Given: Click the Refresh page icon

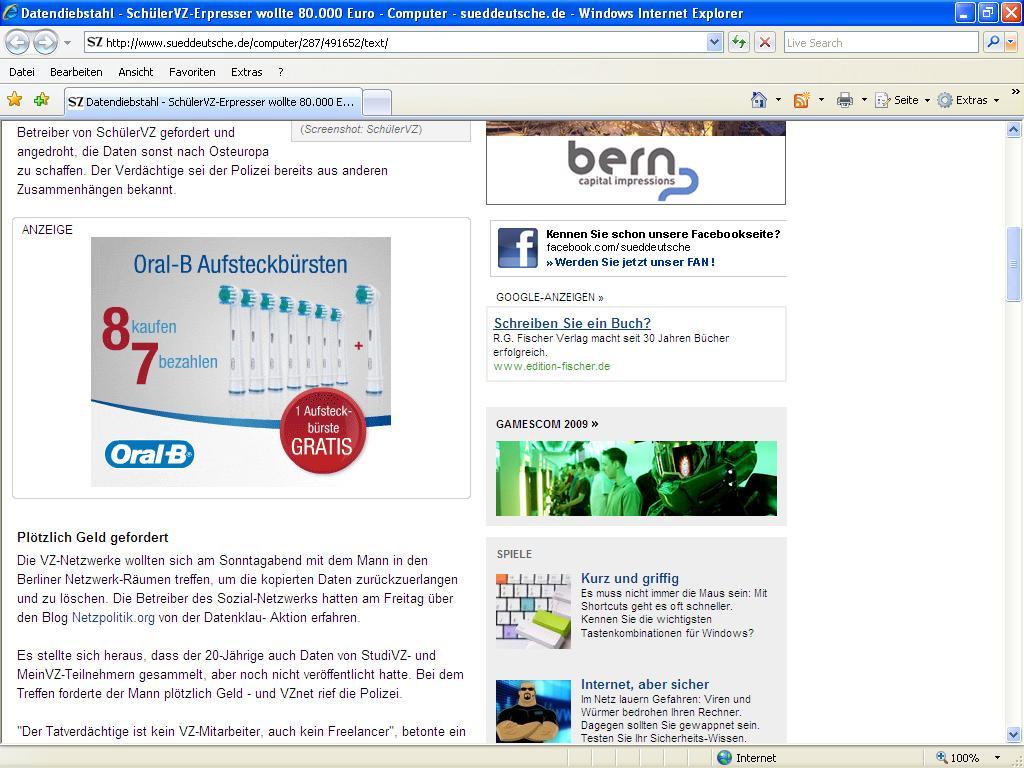Looking at the screenshot, I should pos(739,42).
